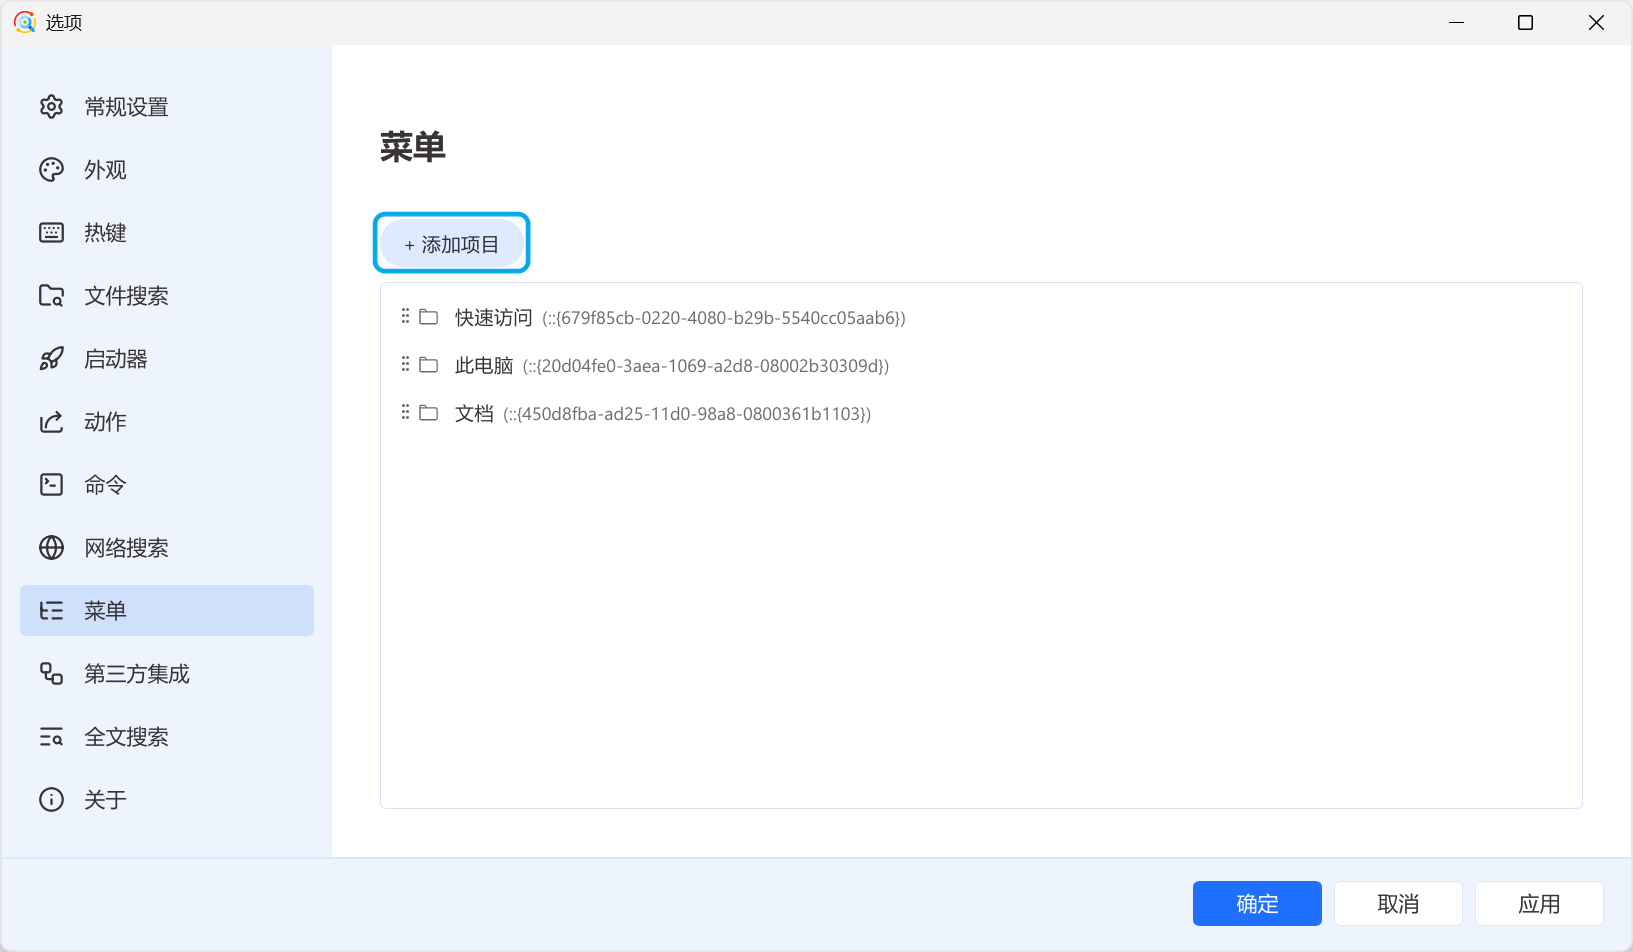Open the 网络搜索 section
Viewport: 1633px width, 952px height.
(x=167, y=548)
